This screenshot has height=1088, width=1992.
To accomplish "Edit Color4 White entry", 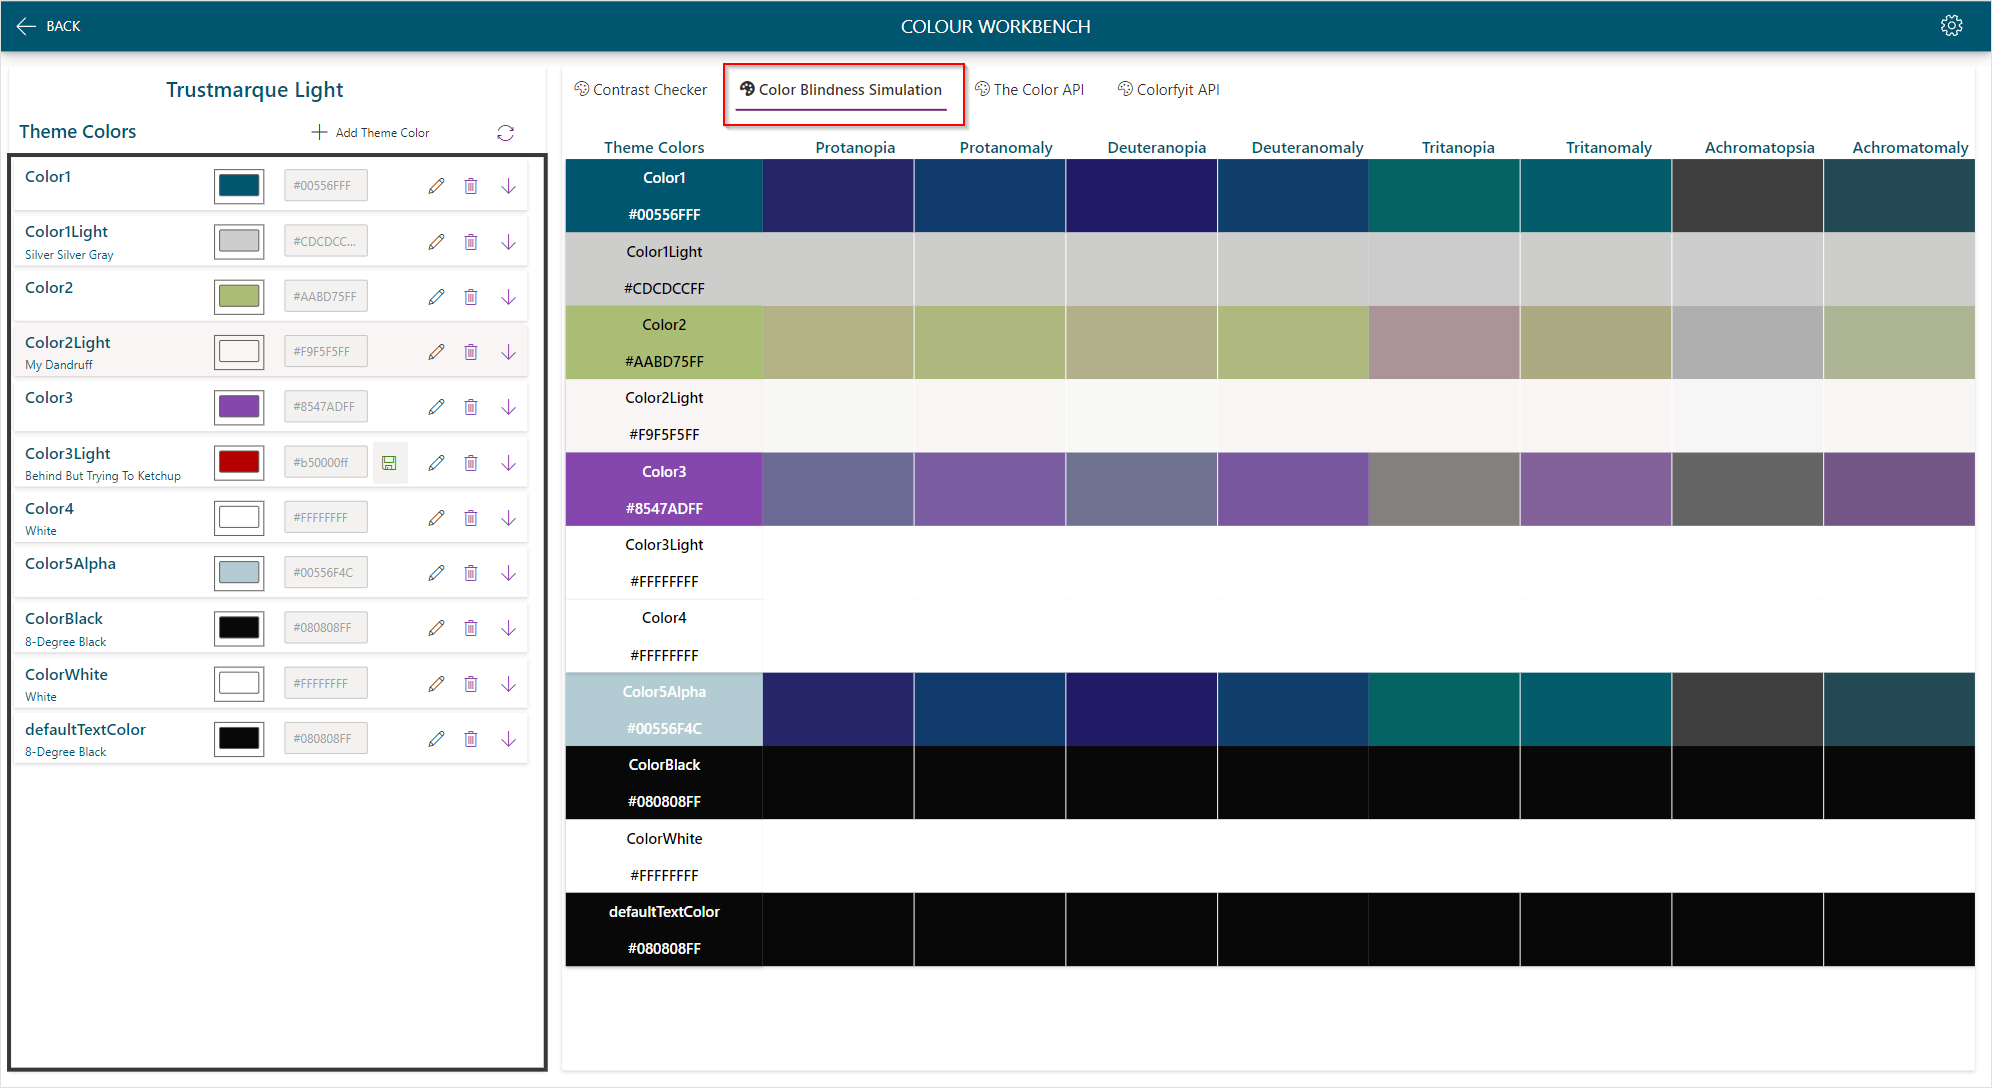I will tap(437, 518).
